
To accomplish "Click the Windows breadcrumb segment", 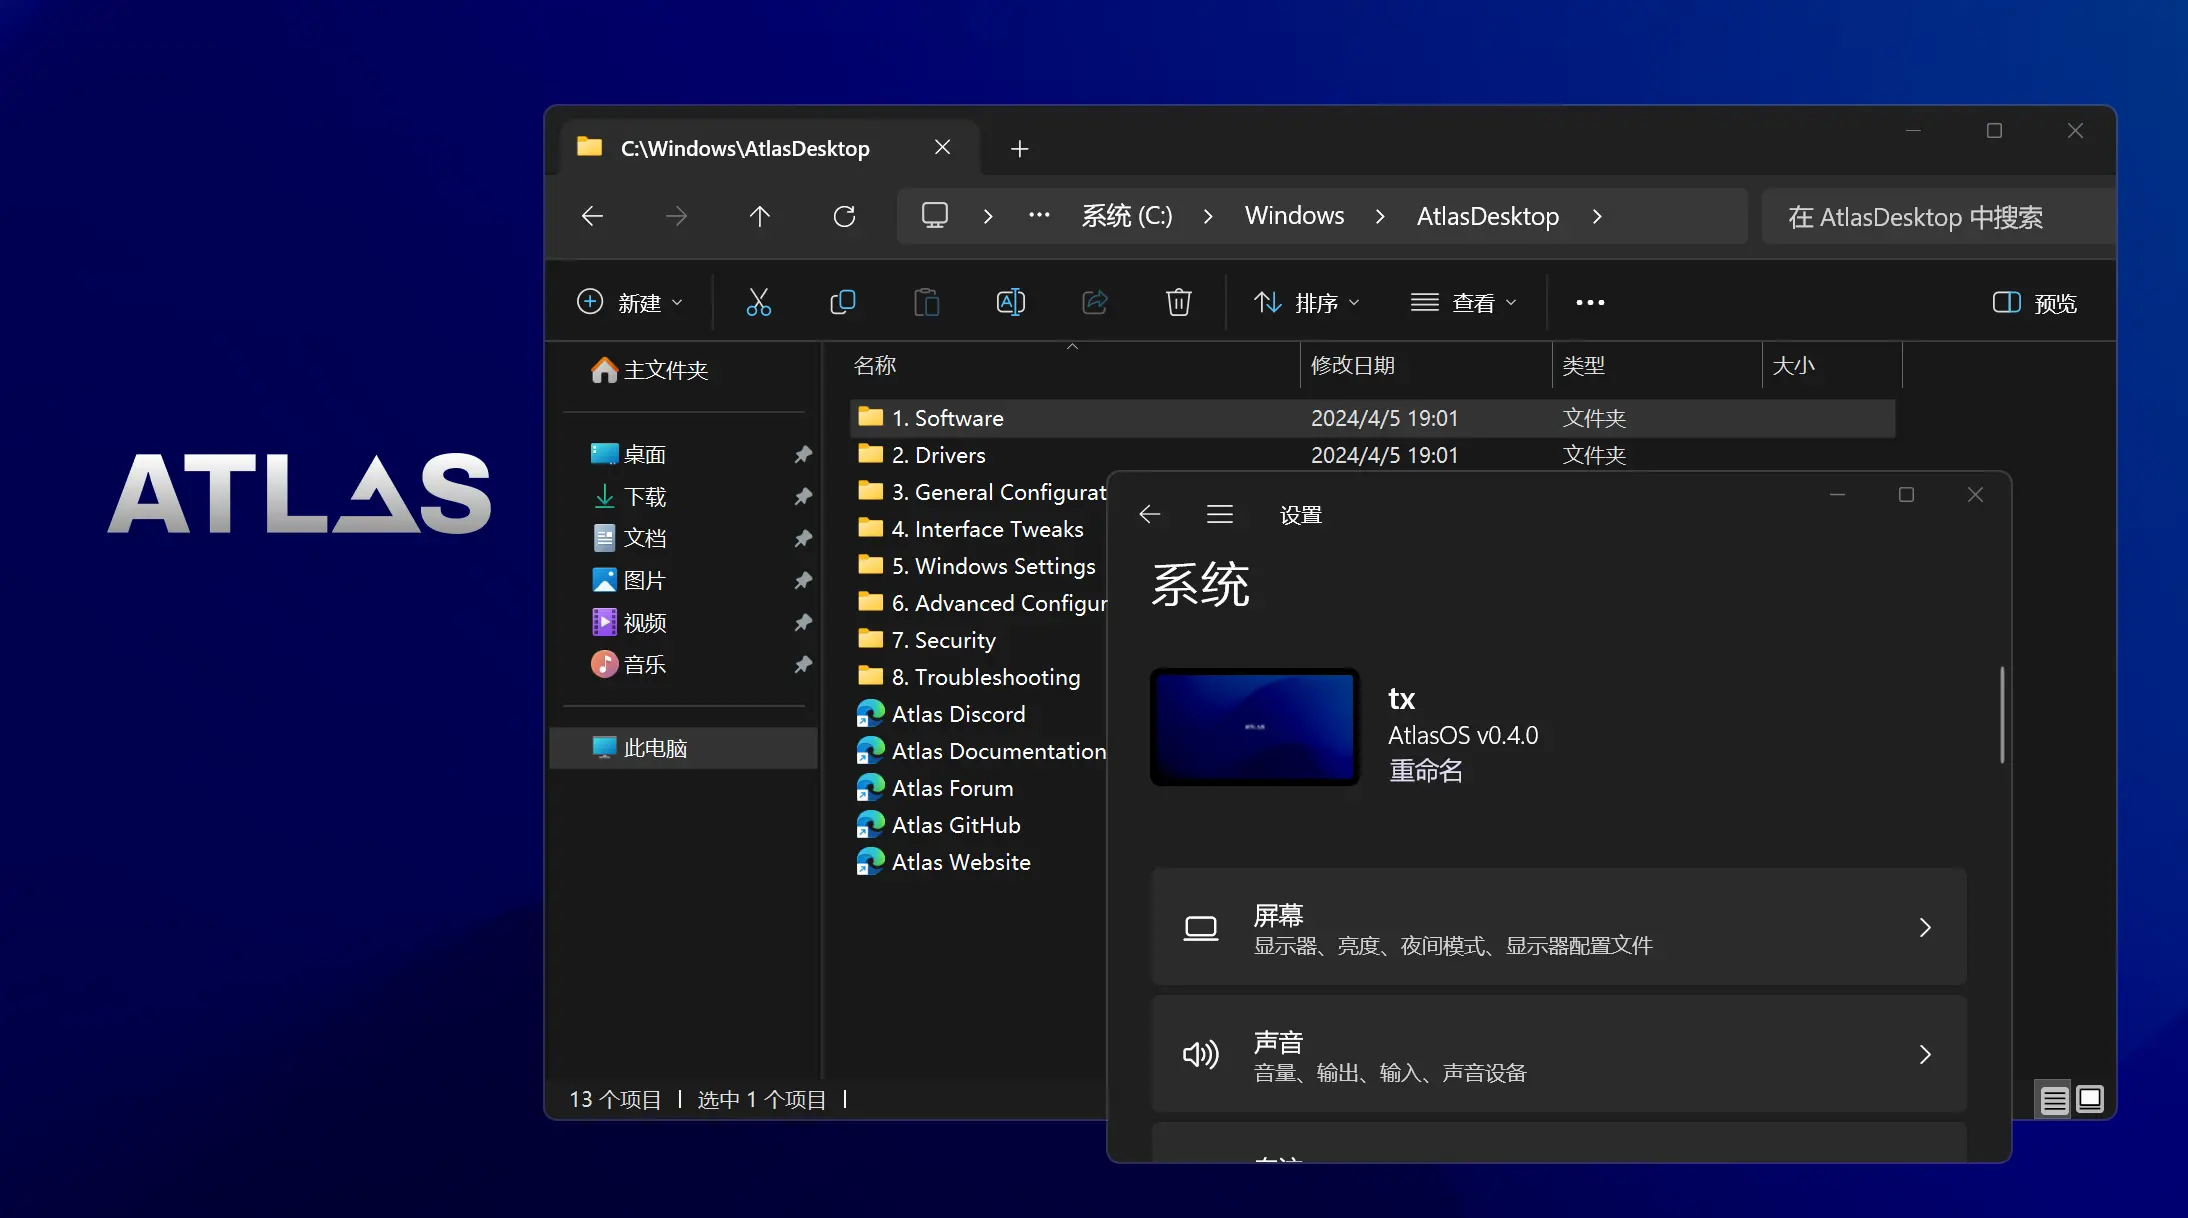I will pos(1294,216).
